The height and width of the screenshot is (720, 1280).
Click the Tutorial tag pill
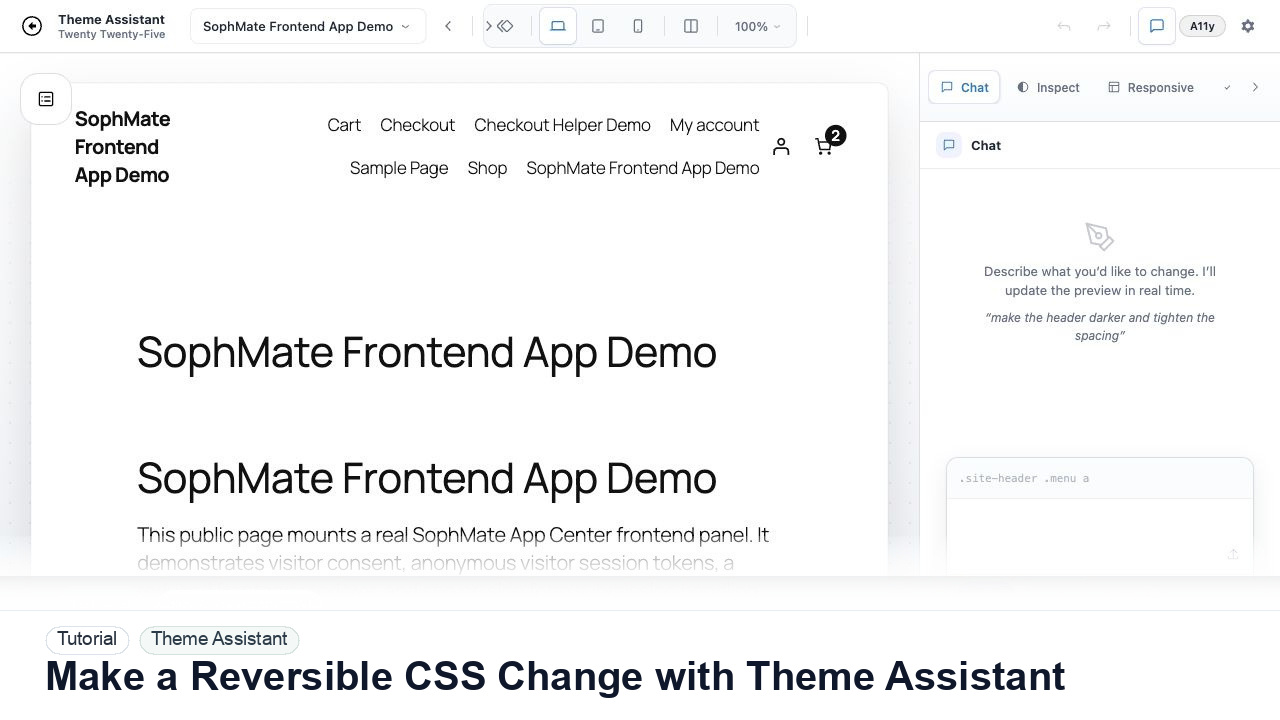coord(87,639)
